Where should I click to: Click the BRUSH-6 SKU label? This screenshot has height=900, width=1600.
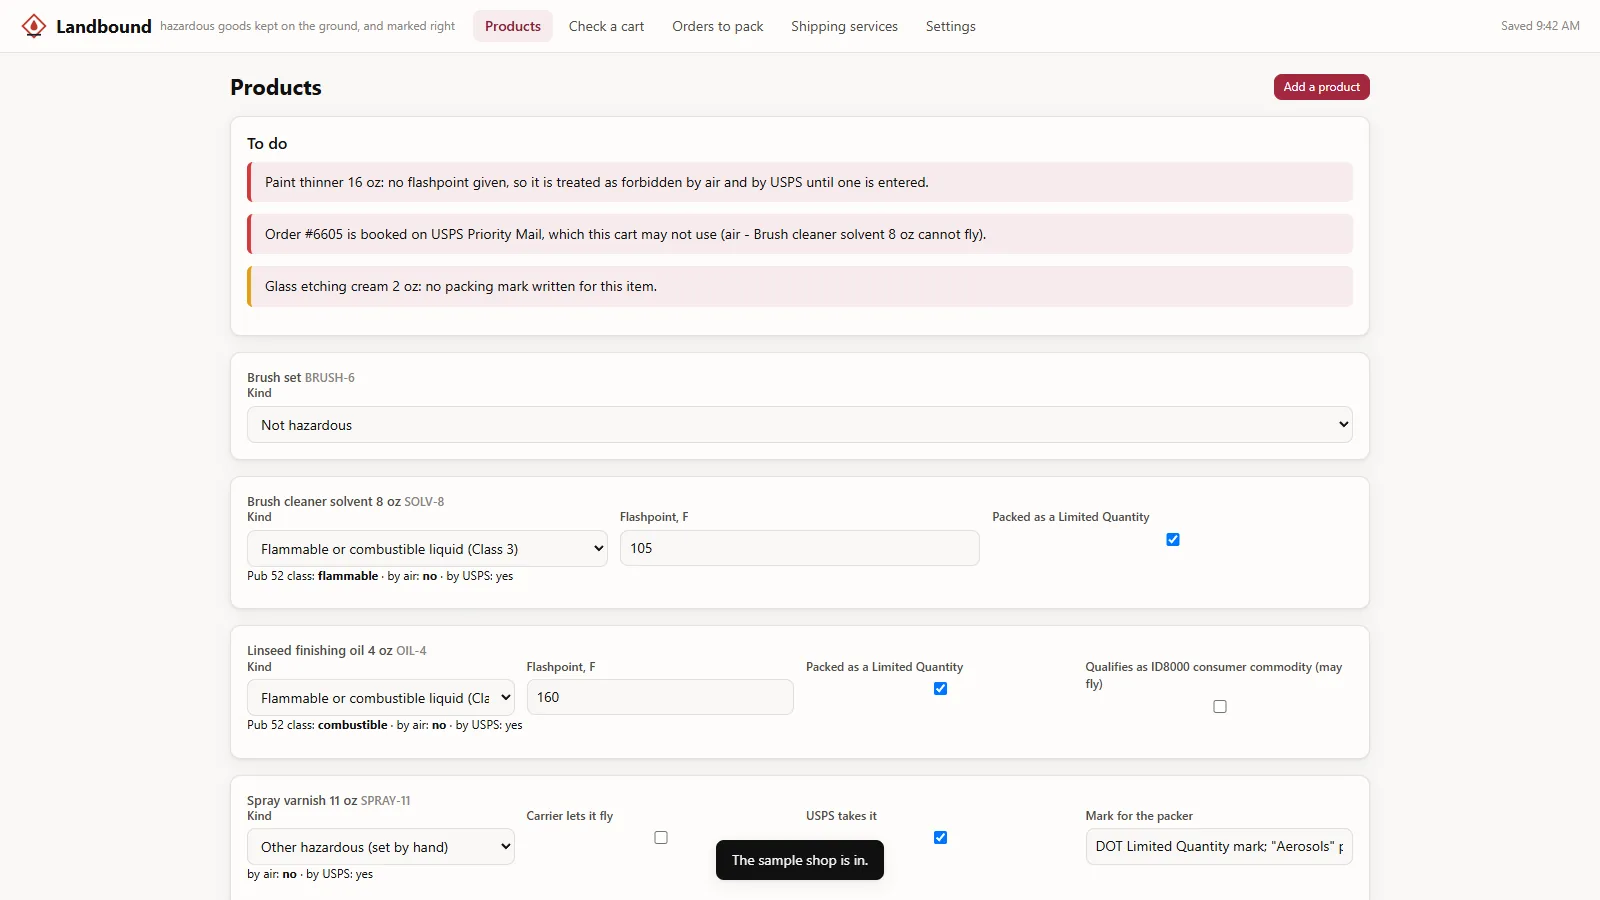(x=330, y=378)
